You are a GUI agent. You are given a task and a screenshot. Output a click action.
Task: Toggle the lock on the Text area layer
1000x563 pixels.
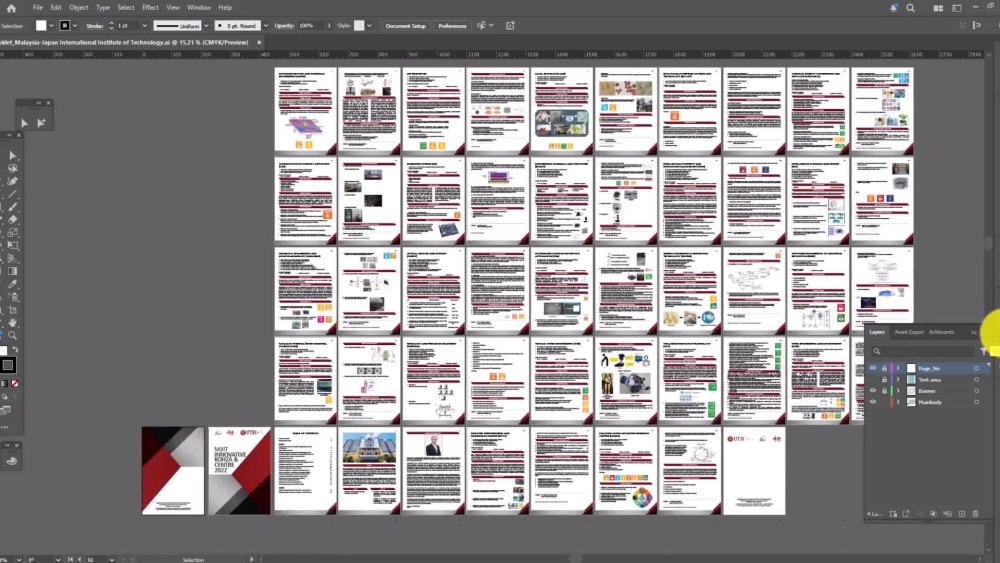(884, 380)
